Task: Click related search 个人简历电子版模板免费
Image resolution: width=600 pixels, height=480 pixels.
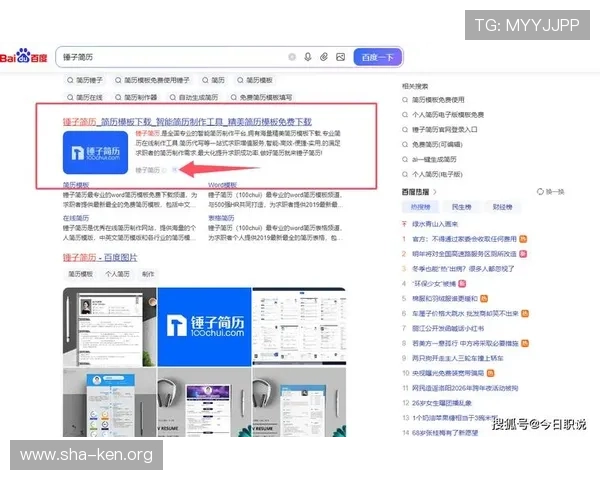Action: pos(448,114)
